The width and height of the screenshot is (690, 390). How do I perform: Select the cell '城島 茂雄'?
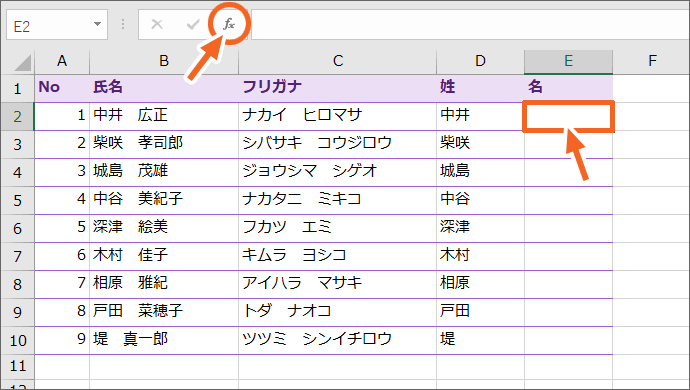click(164, 172)
